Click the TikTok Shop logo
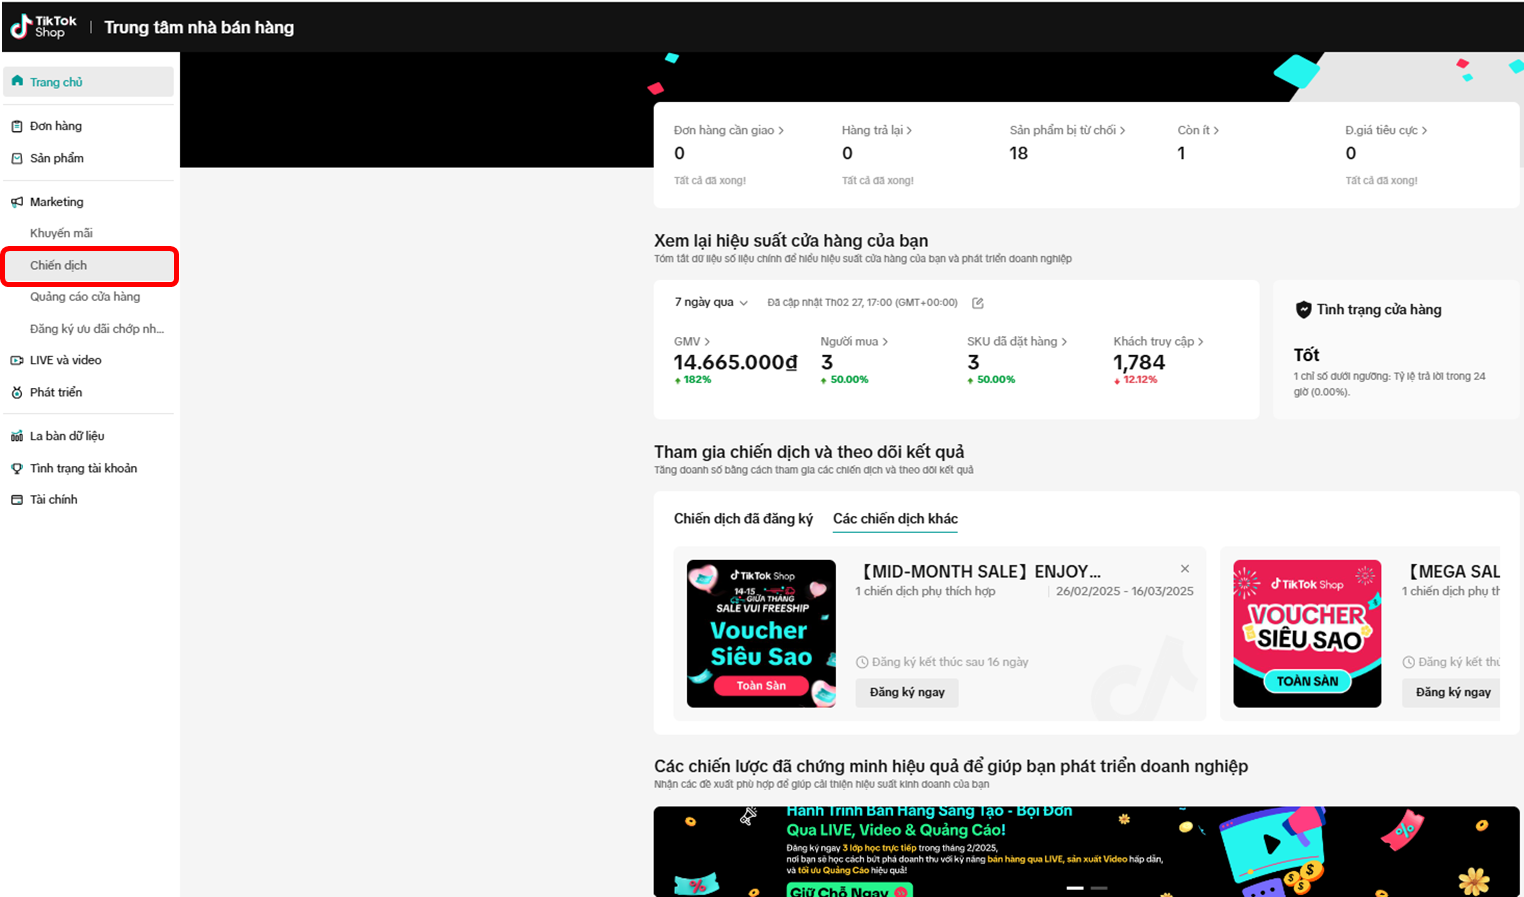Viewport: 1524px width, 897px height. tap(43, 27)
